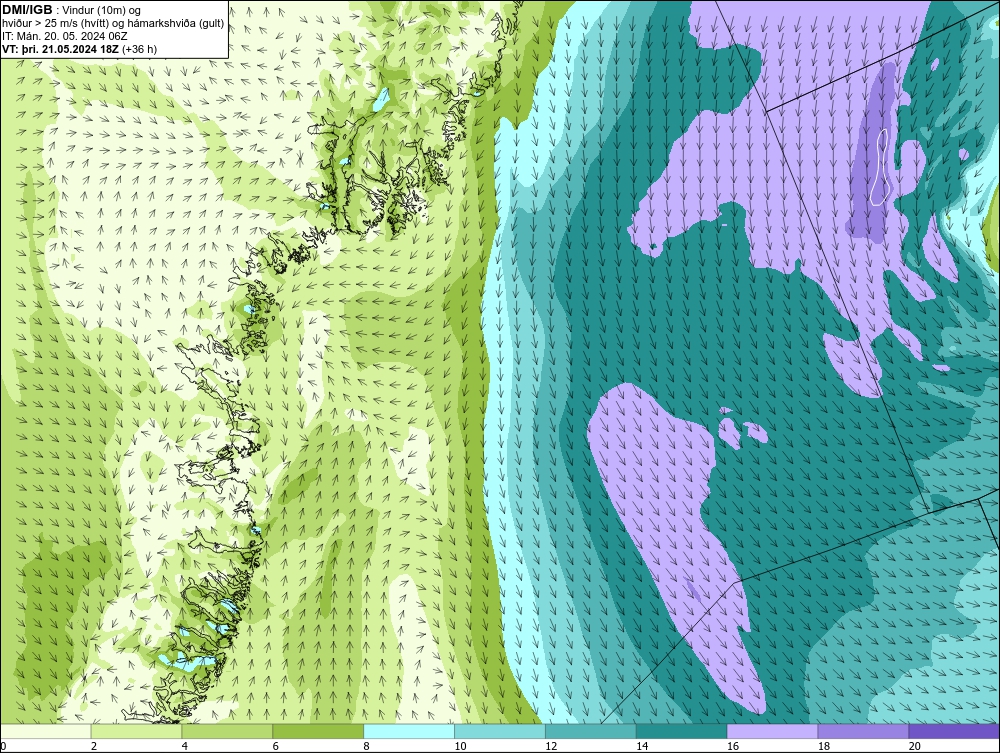1000x753 pixels.
Task: Click the 'VT: þri. 21.05.2024 18Z' line
Action: point(79,48)
